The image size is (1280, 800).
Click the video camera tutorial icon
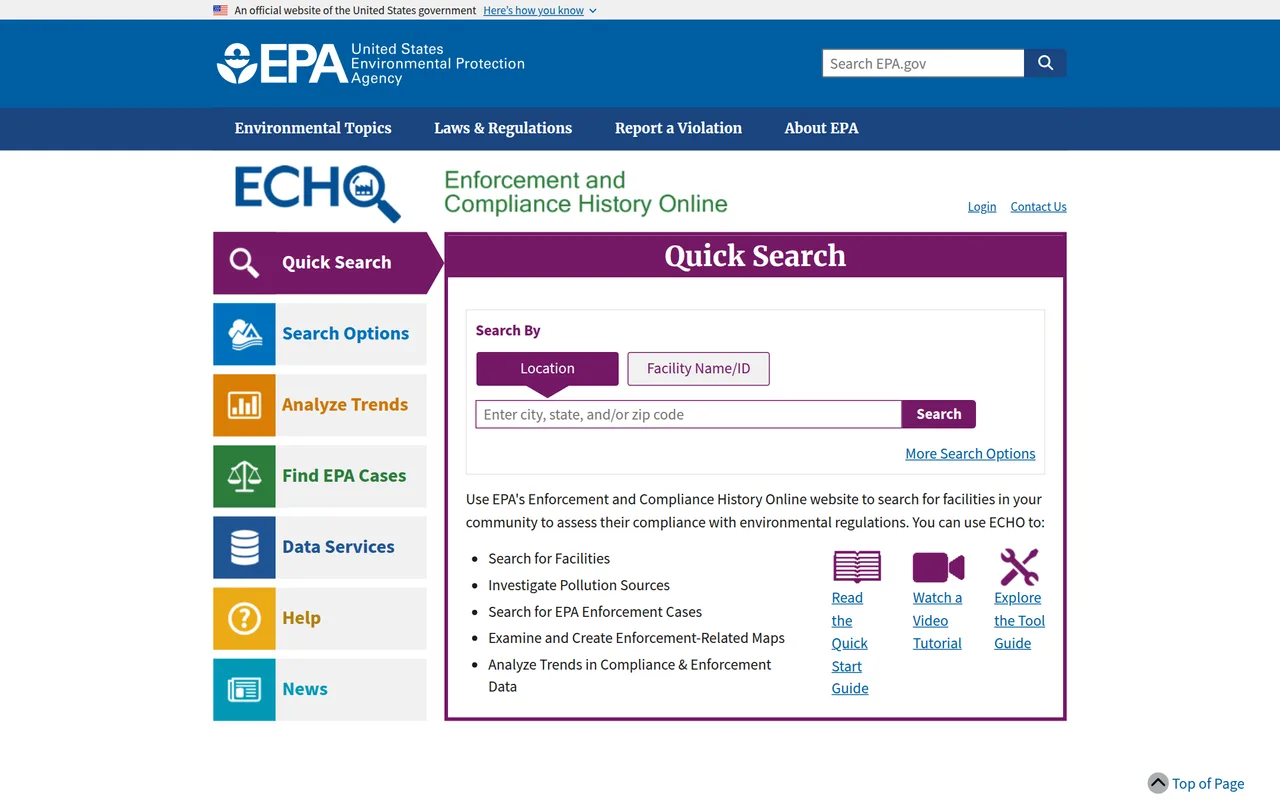[938, 567]
